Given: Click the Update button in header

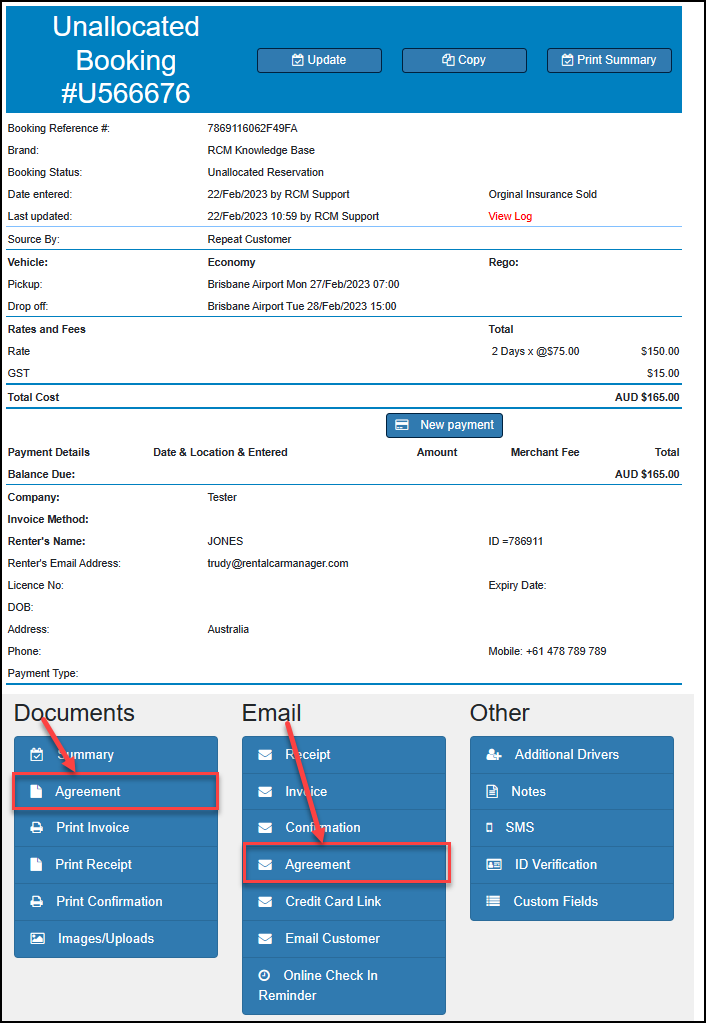Looking at the screenshot, I should click(319, 60).
